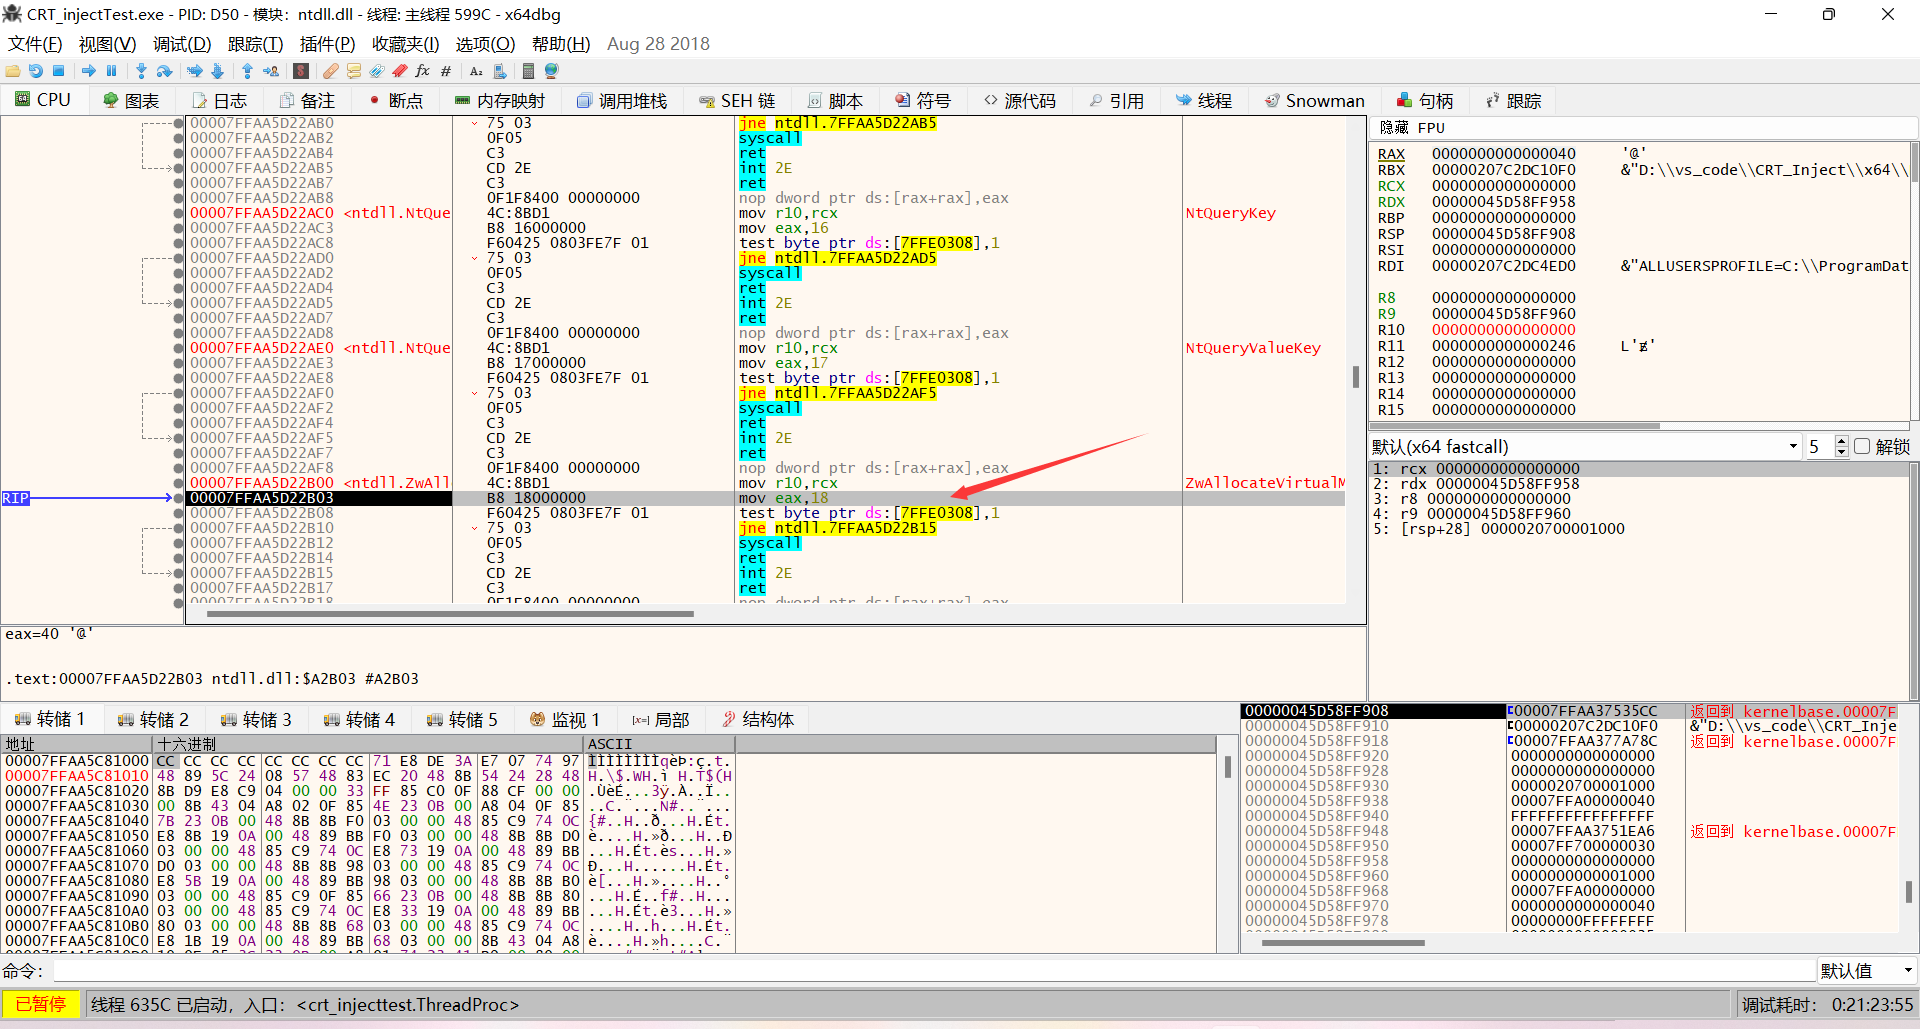1920x1029 pixels.
Task: Pause execution from the toolbar
Action: click(111, 71)
